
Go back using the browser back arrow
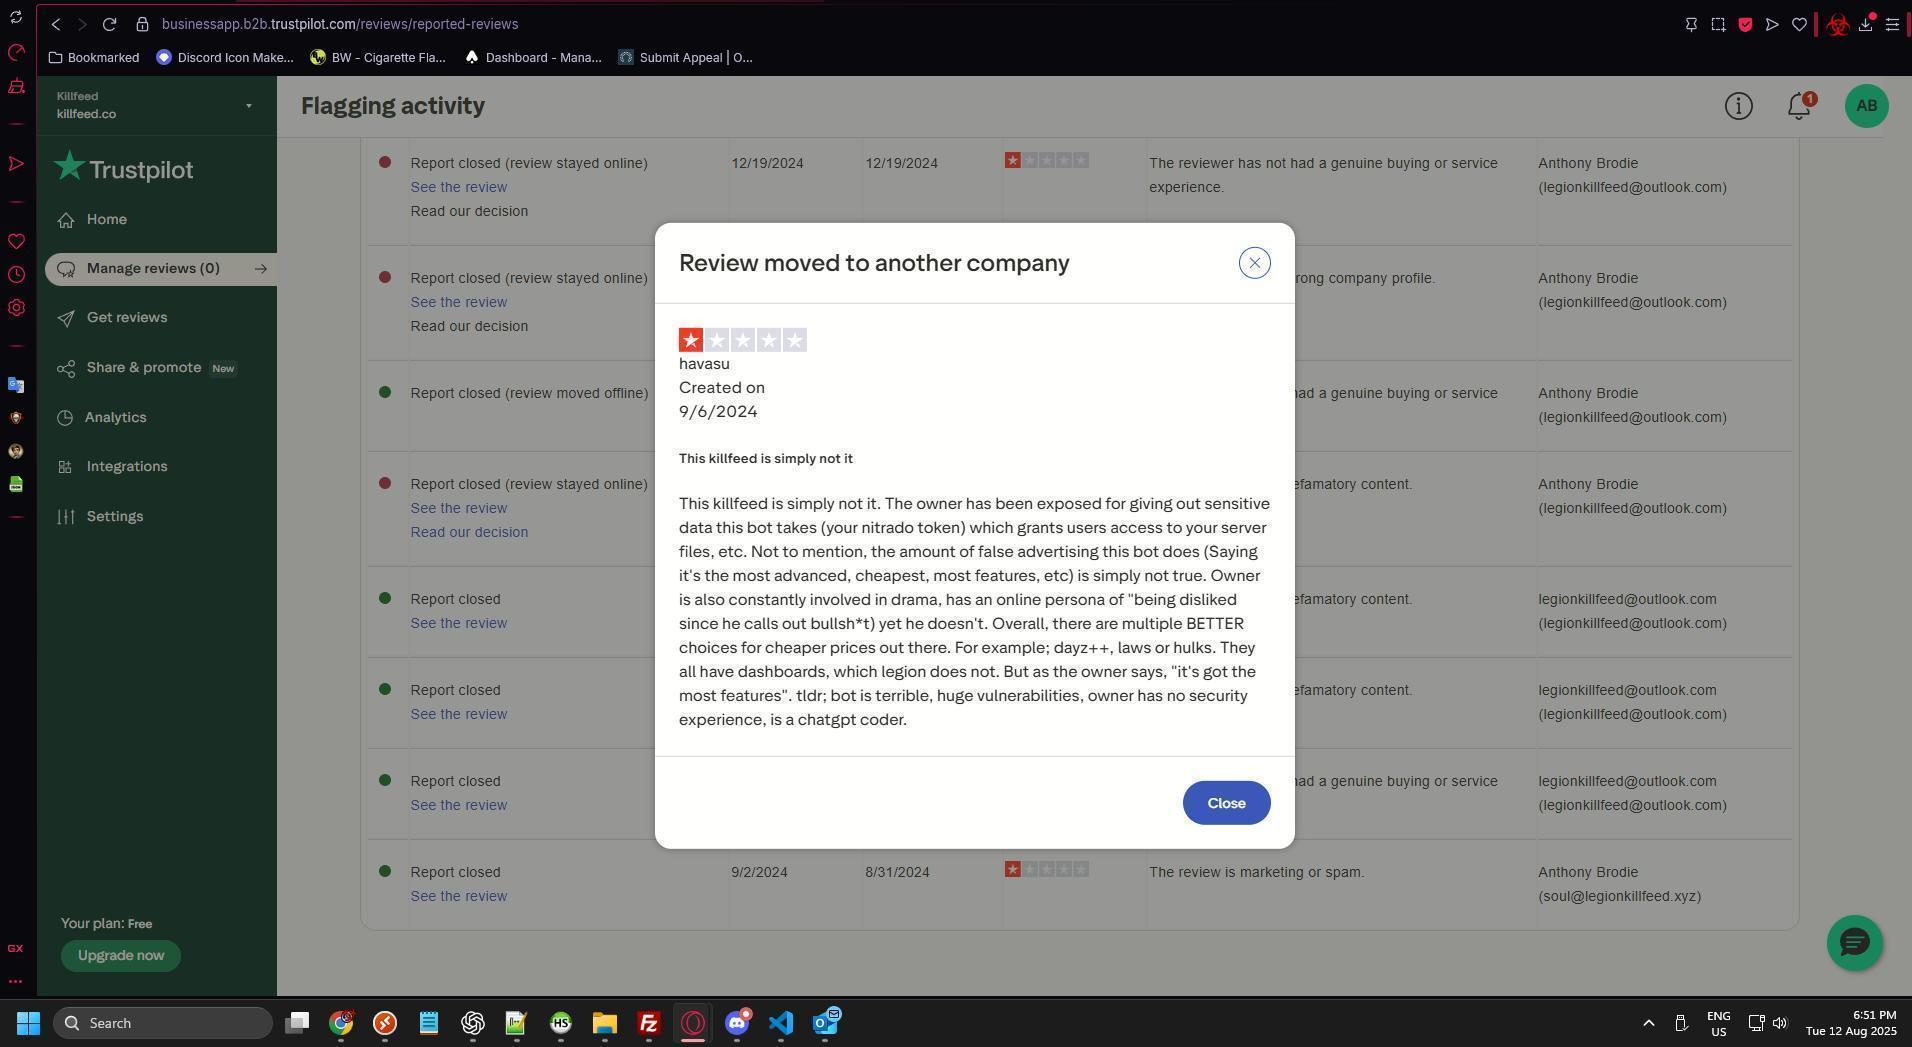pos(56,24)
